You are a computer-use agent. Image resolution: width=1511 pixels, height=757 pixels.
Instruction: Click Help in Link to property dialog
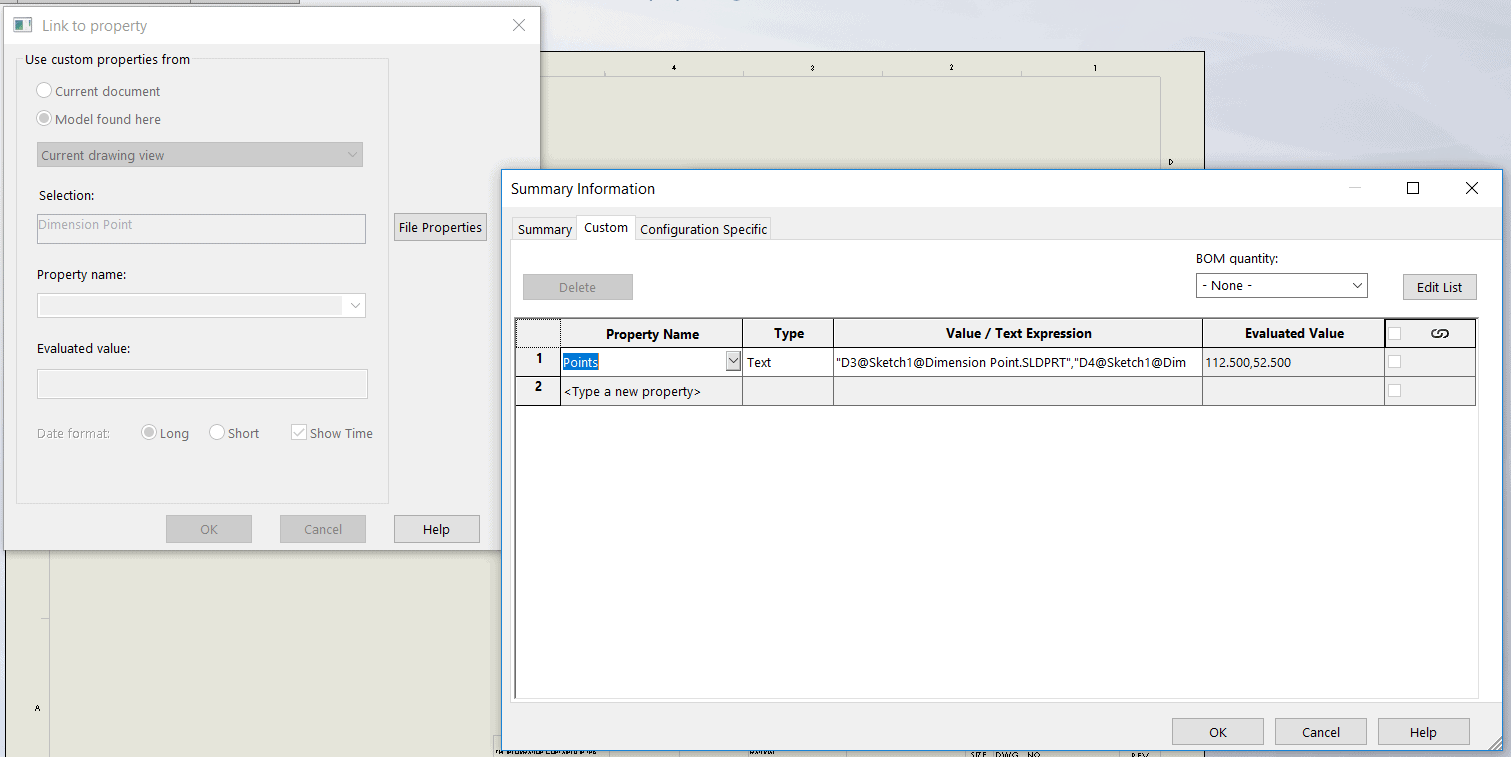coord(437,529)
